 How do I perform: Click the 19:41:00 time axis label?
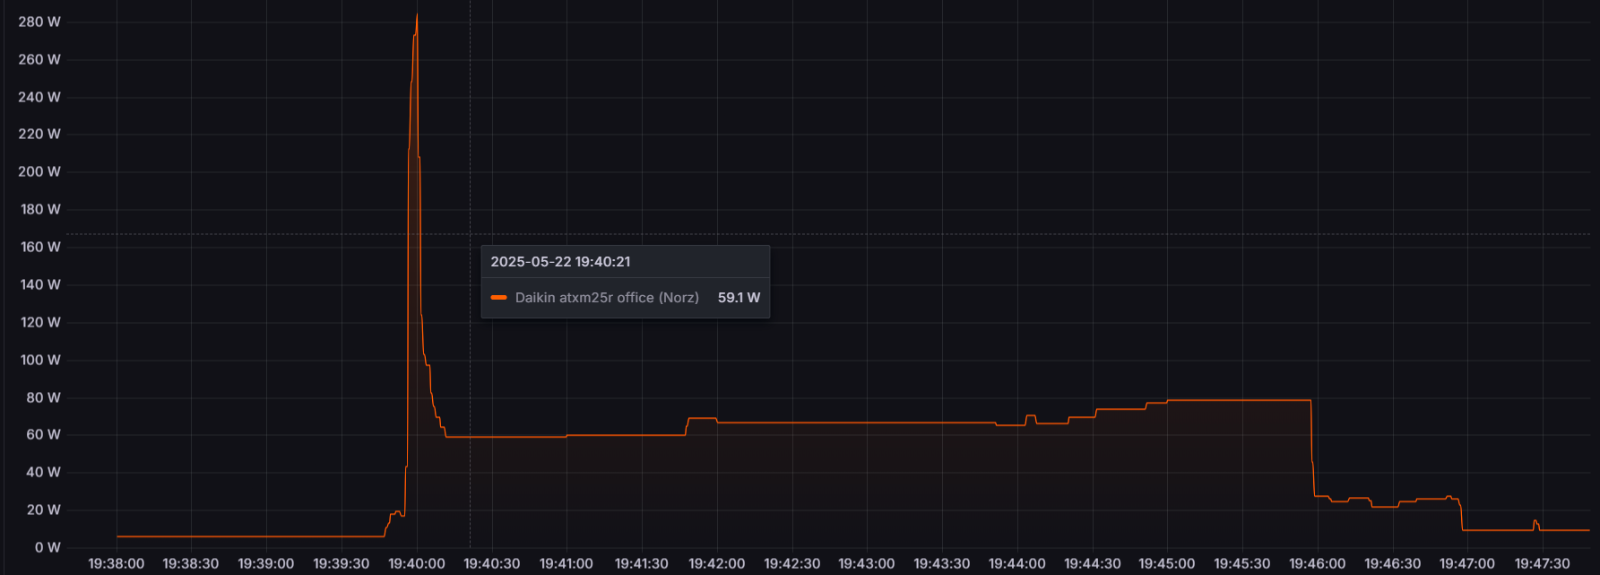click(x=567, y=564)
